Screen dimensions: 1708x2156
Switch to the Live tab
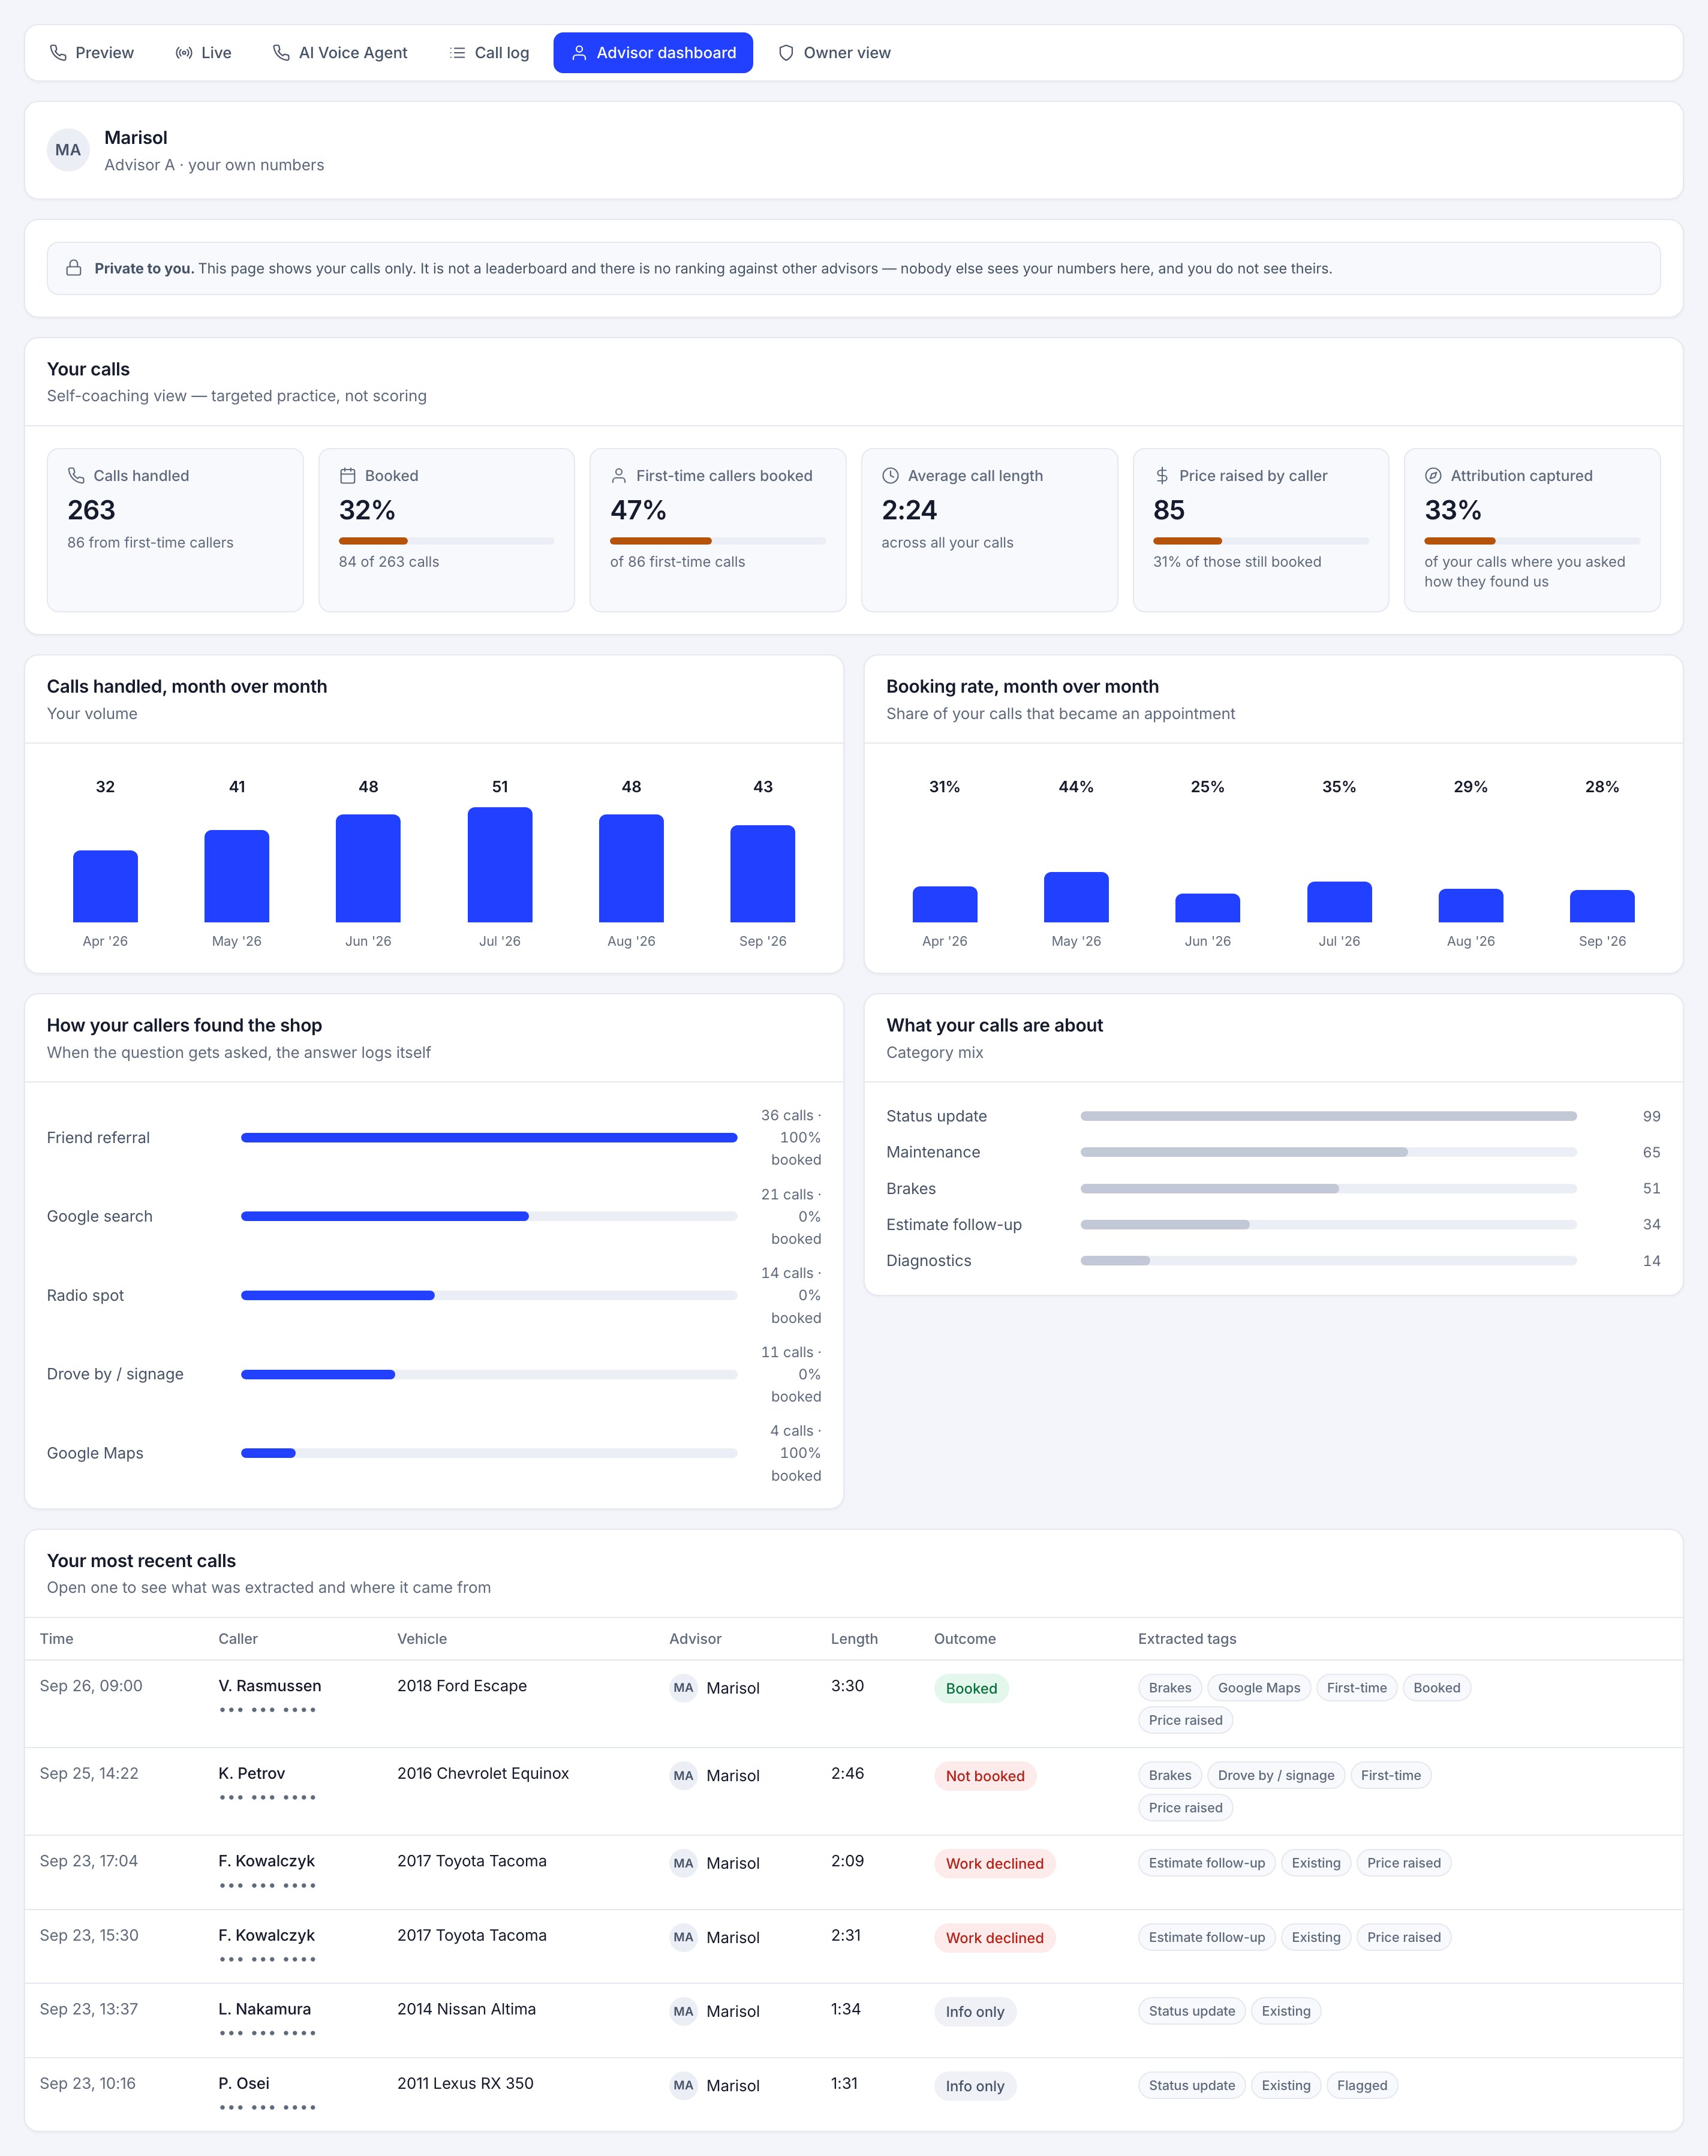point(203,53)
